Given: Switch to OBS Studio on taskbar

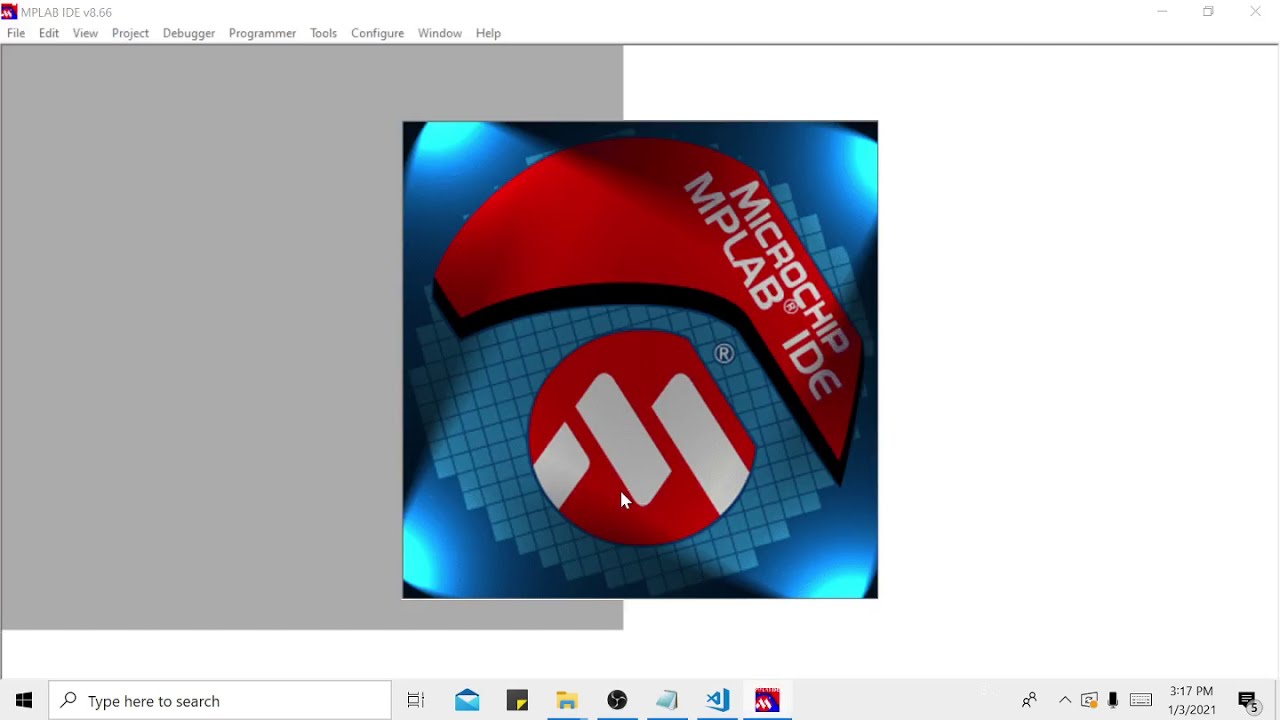Looking at the screenshot, I should tap(617, 701).
